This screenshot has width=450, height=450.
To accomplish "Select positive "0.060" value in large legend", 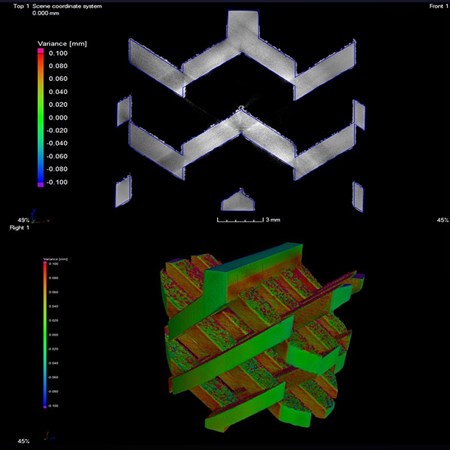I will click(58, 79).
